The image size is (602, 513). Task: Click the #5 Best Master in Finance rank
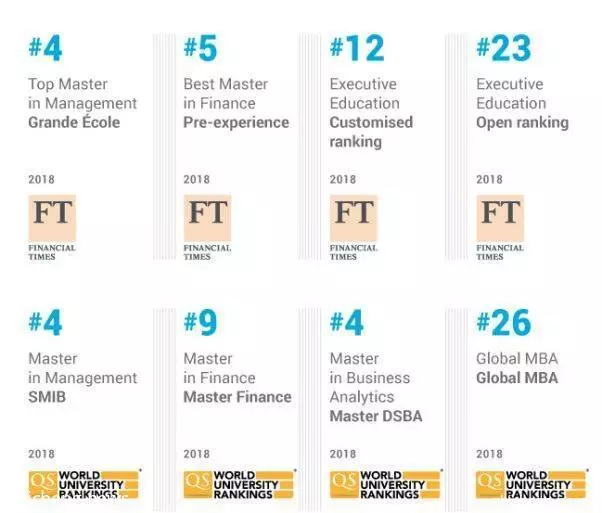point(200,48)
